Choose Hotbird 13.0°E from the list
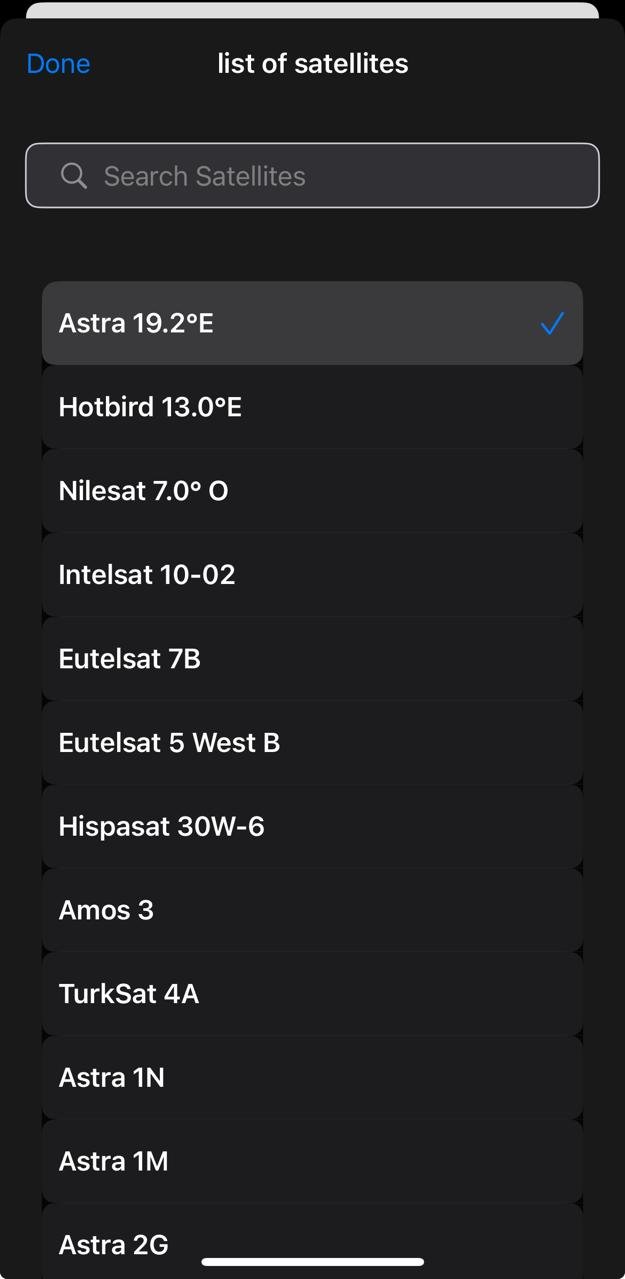This screenshot has height=1279, width=625. [150, 407]
